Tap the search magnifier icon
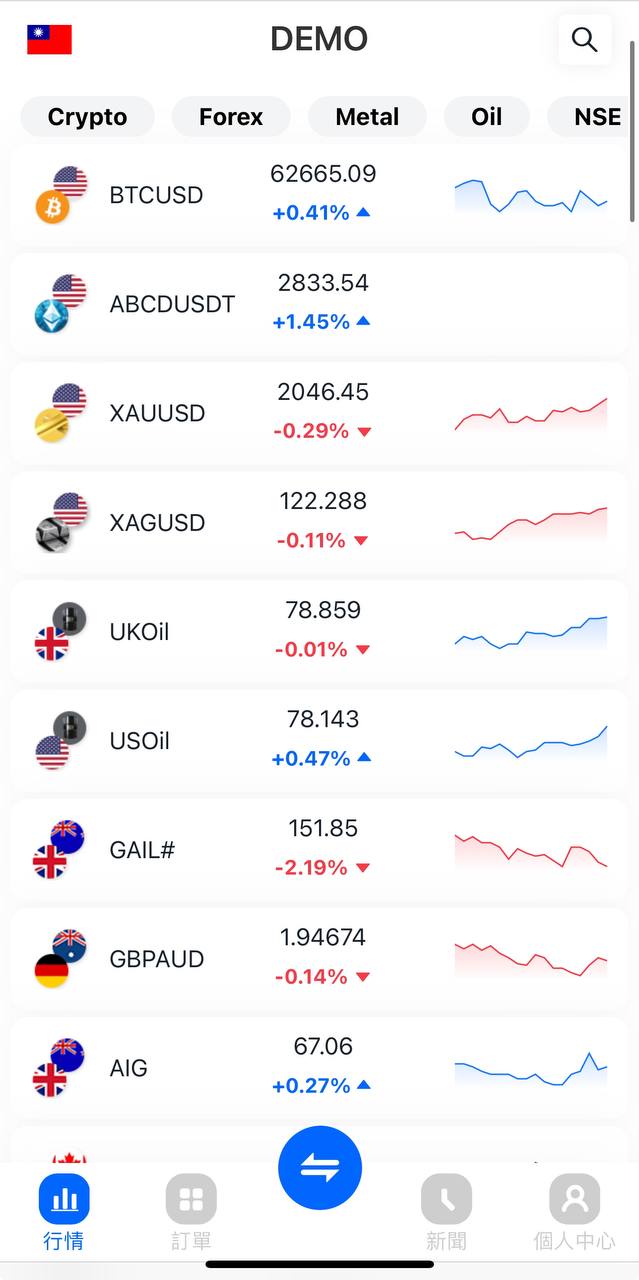 (x=584, y=40)
